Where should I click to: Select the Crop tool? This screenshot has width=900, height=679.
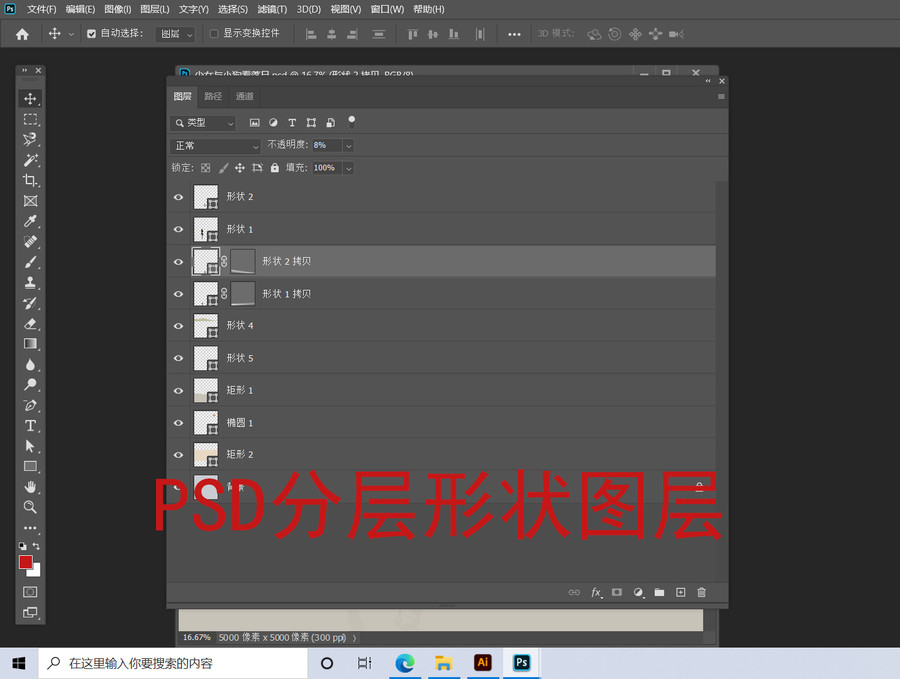30,180
